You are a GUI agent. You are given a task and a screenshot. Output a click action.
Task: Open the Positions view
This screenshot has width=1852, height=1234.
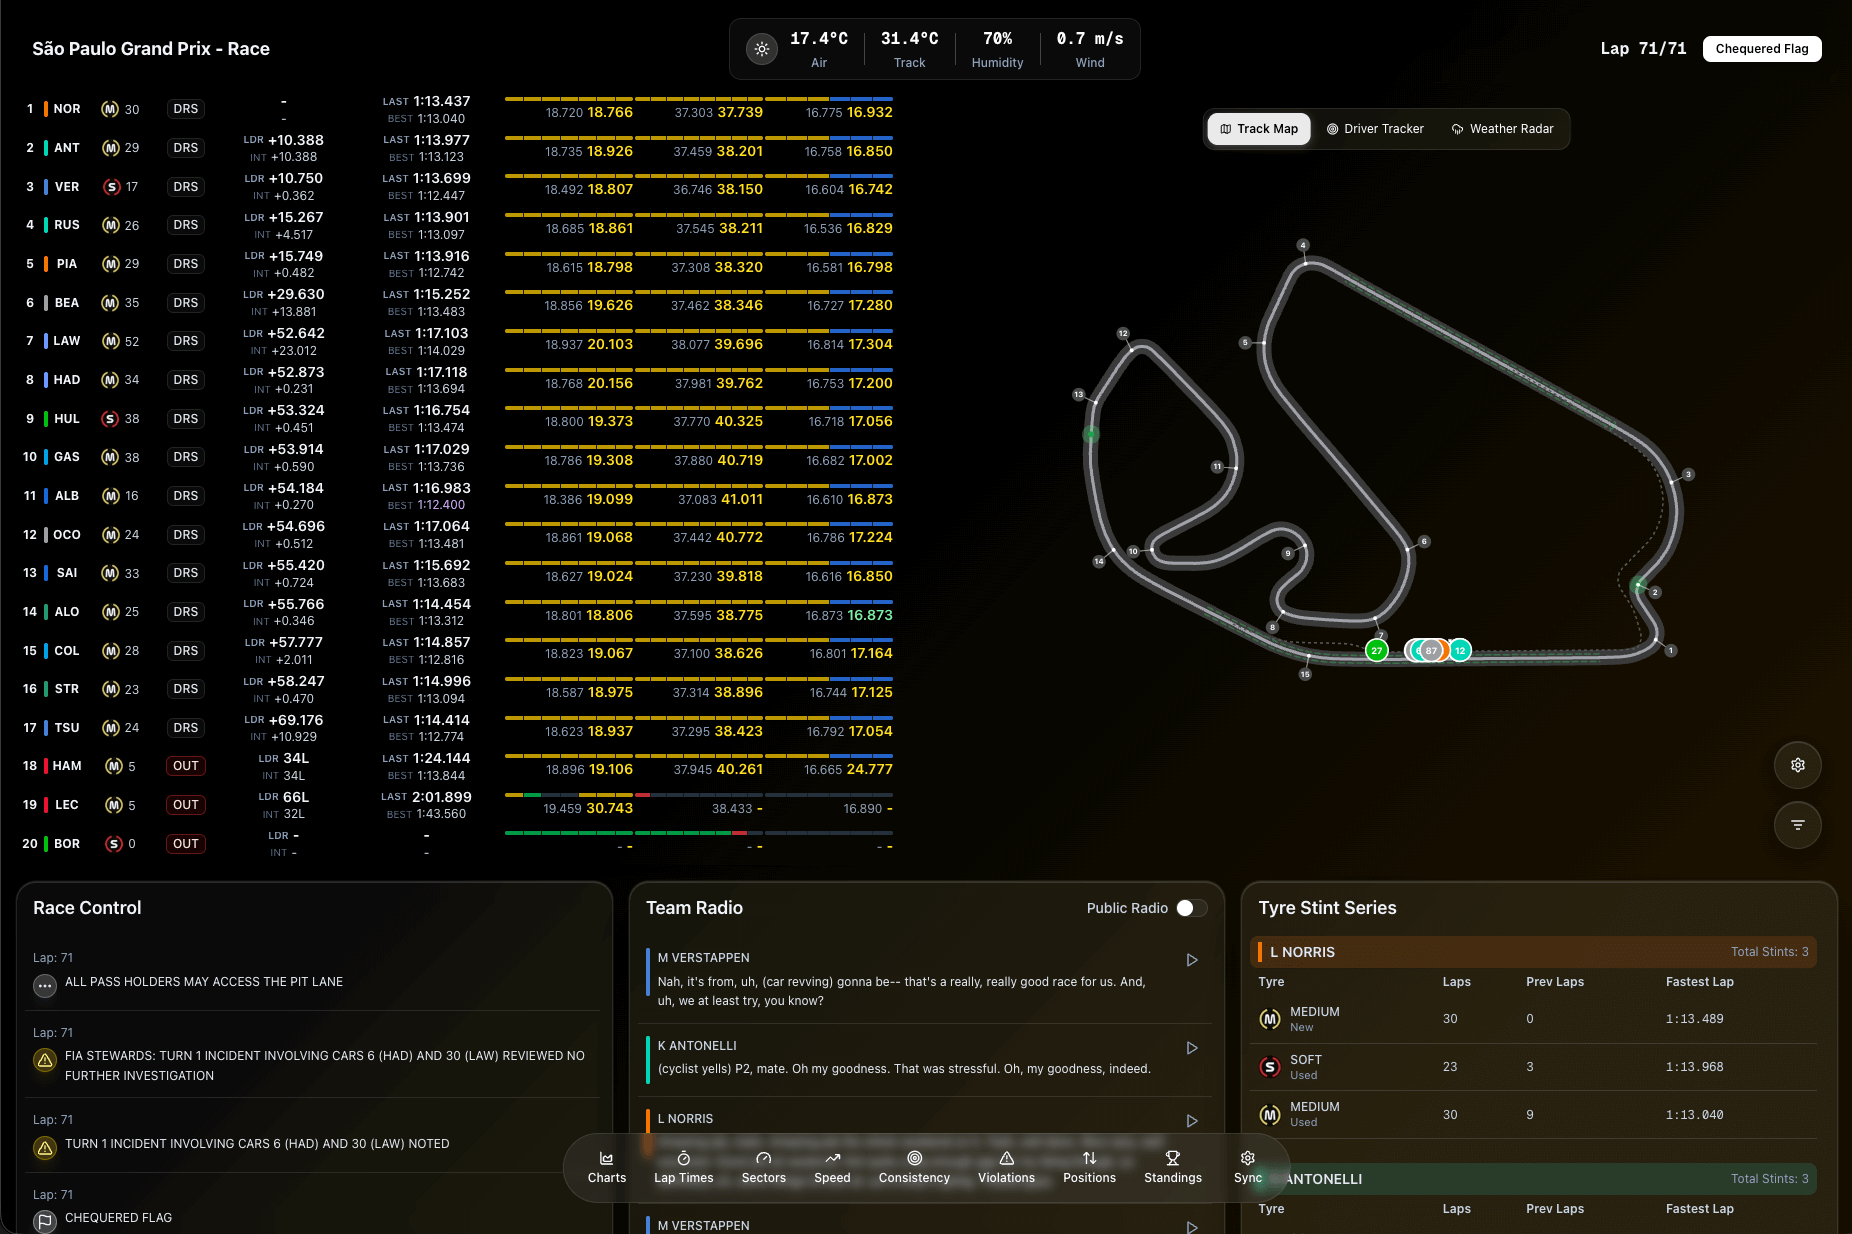(x=1089, y=1167)
